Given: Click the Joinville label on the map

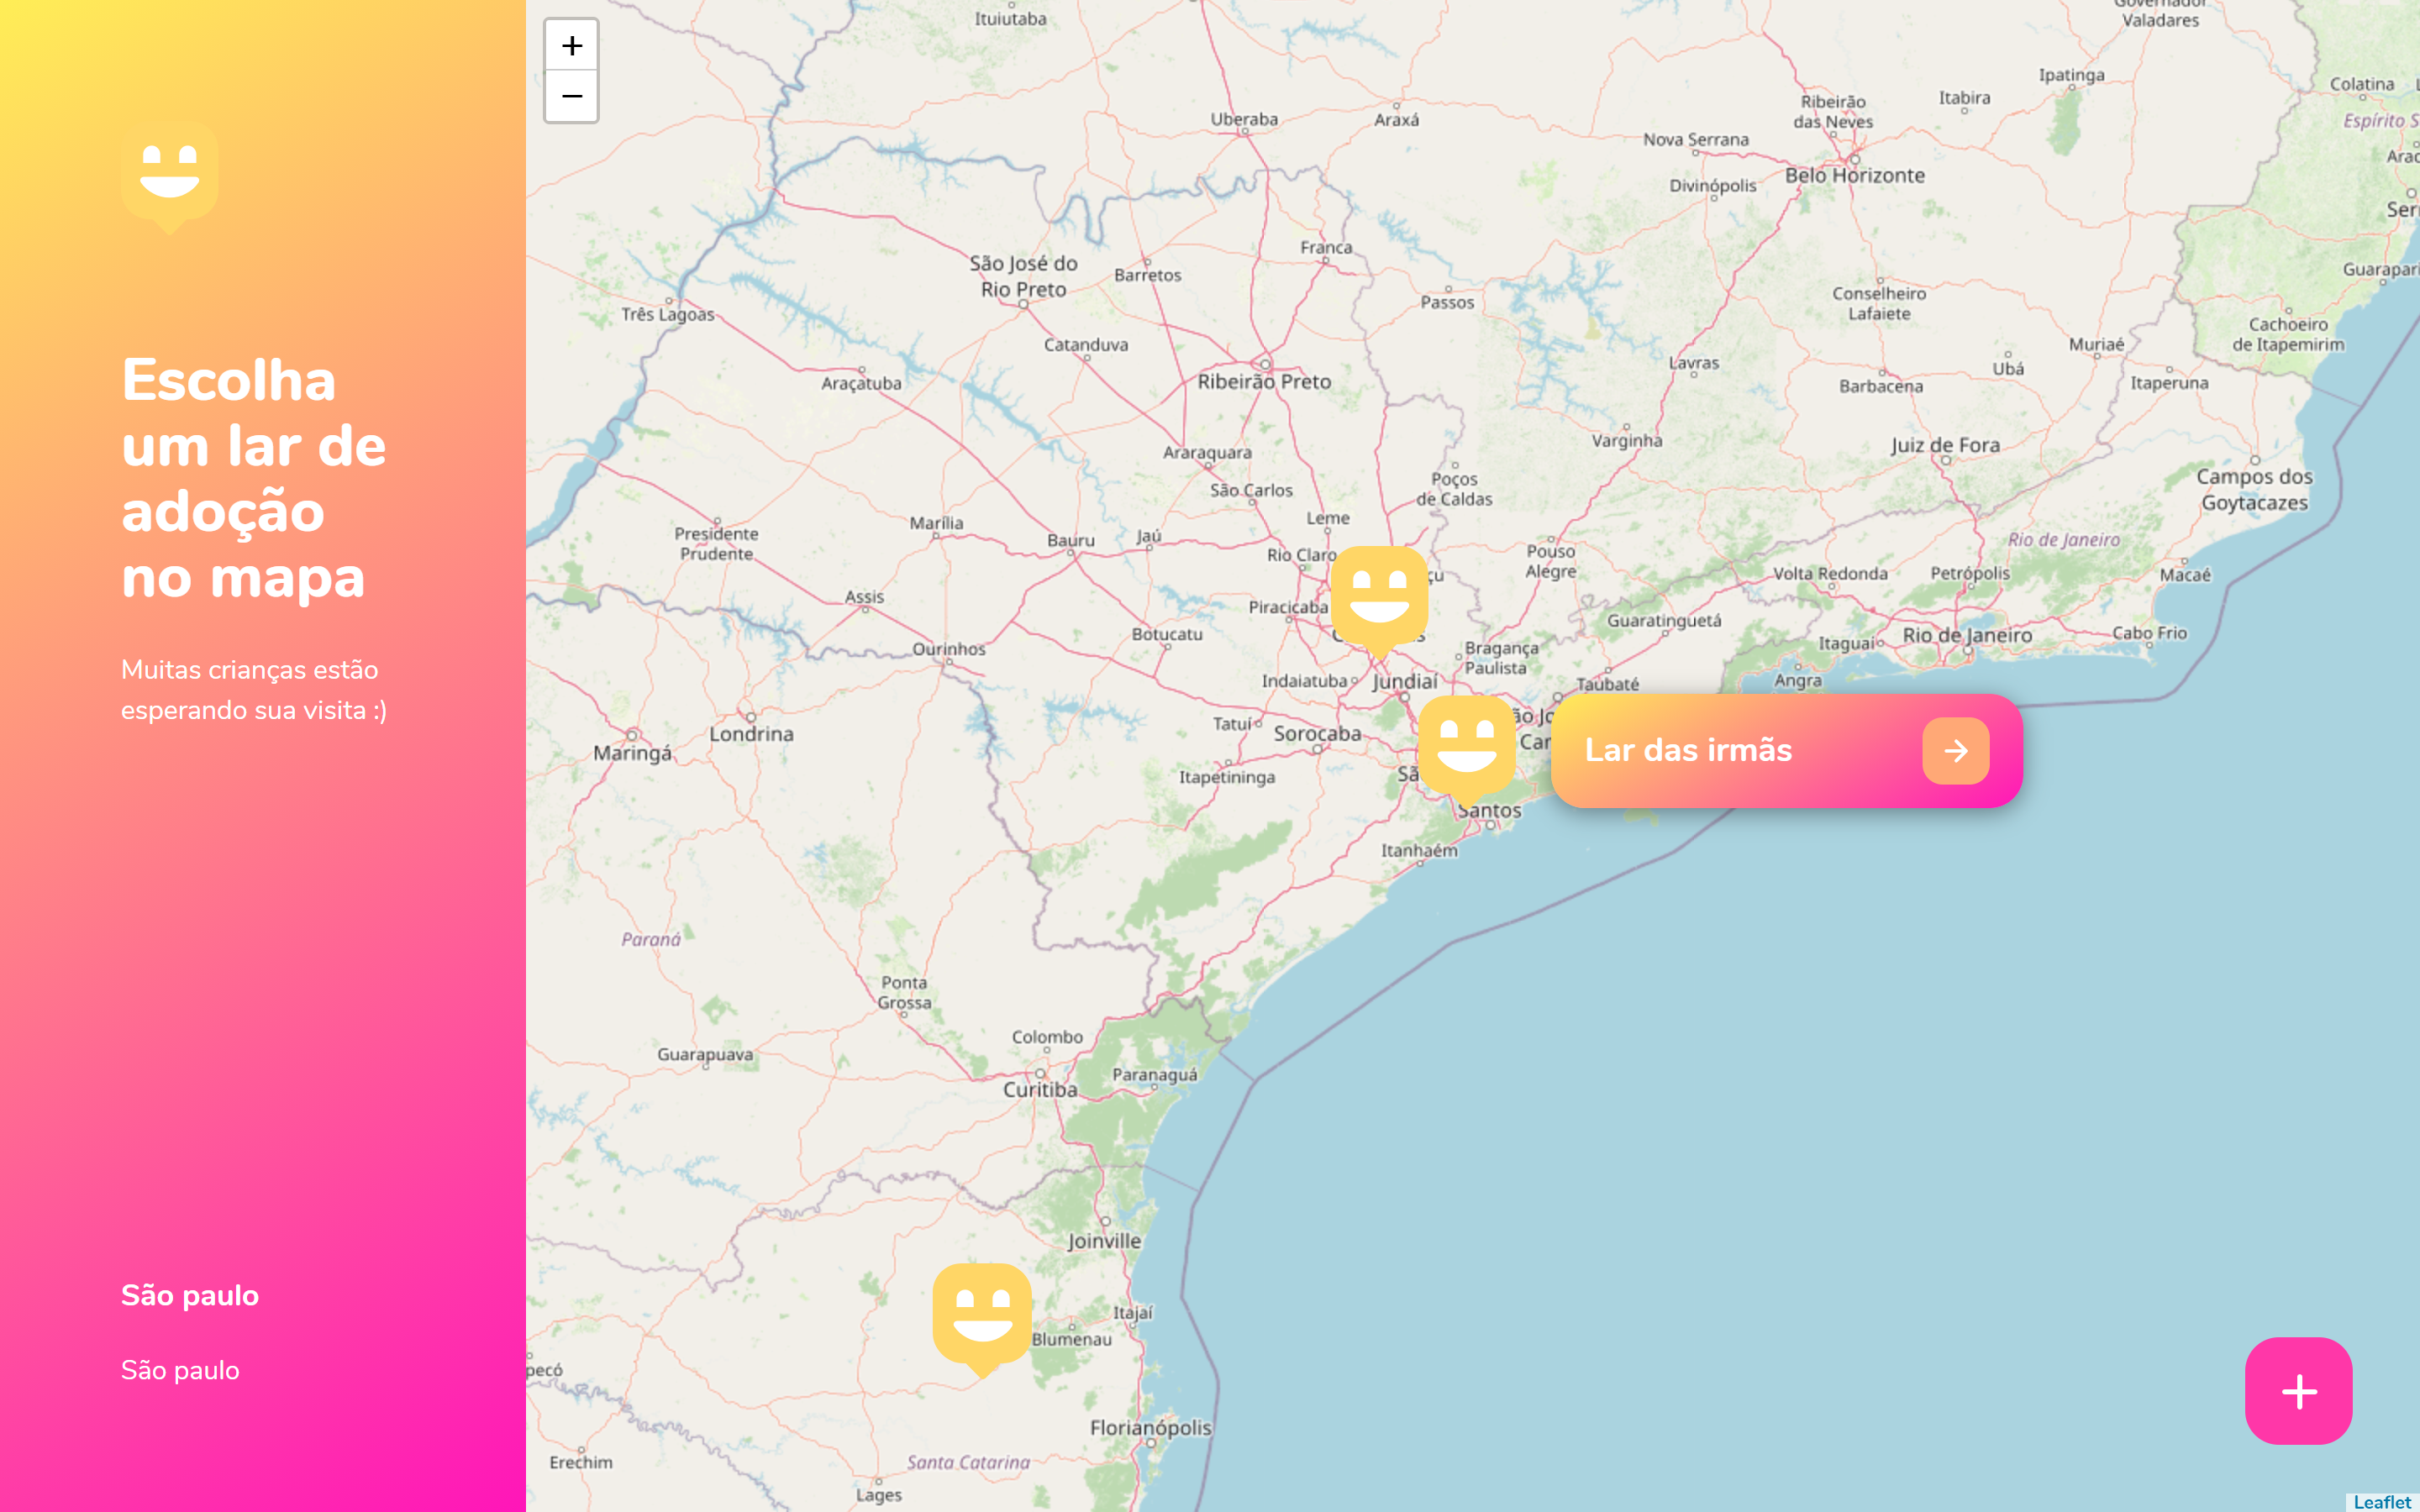Looking at the screenshot, I should 1104,1241.
